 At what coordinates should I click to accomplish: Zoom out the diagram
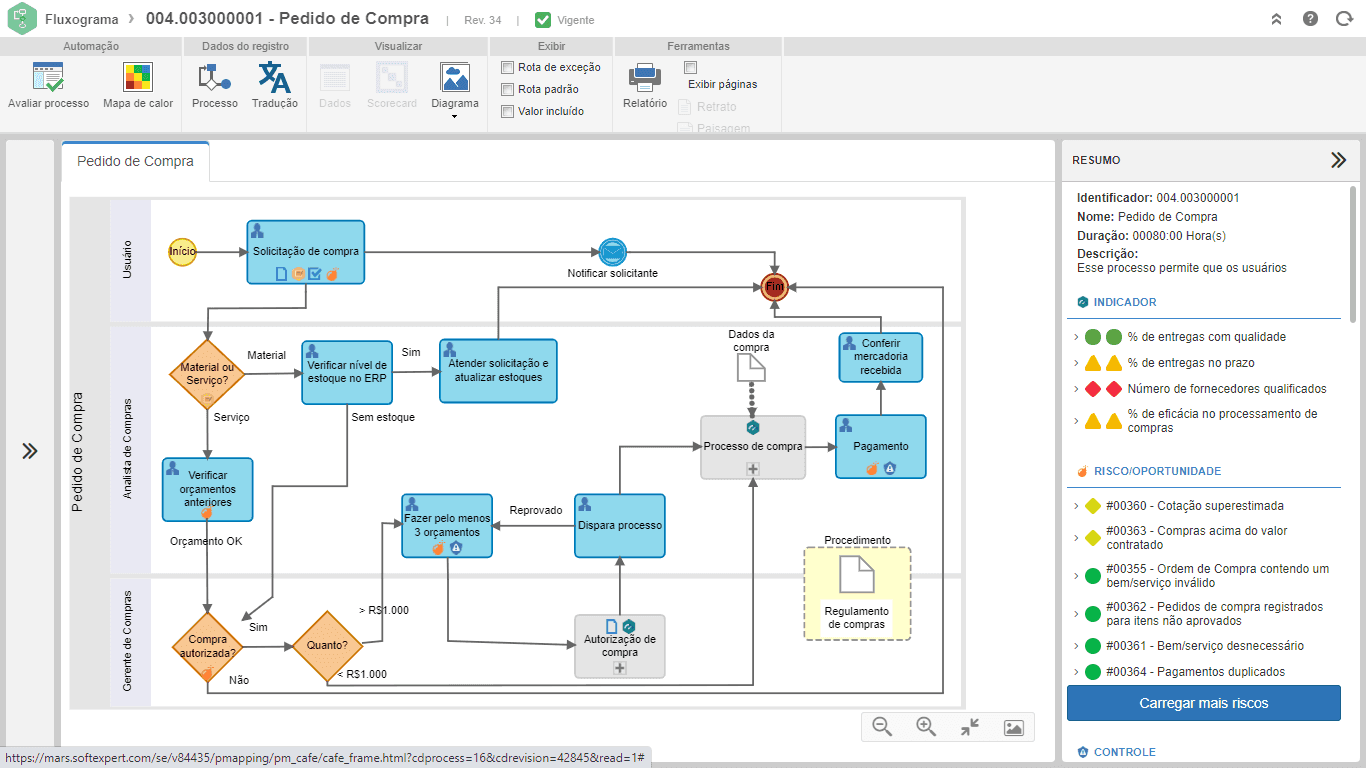tap(882, 727)
